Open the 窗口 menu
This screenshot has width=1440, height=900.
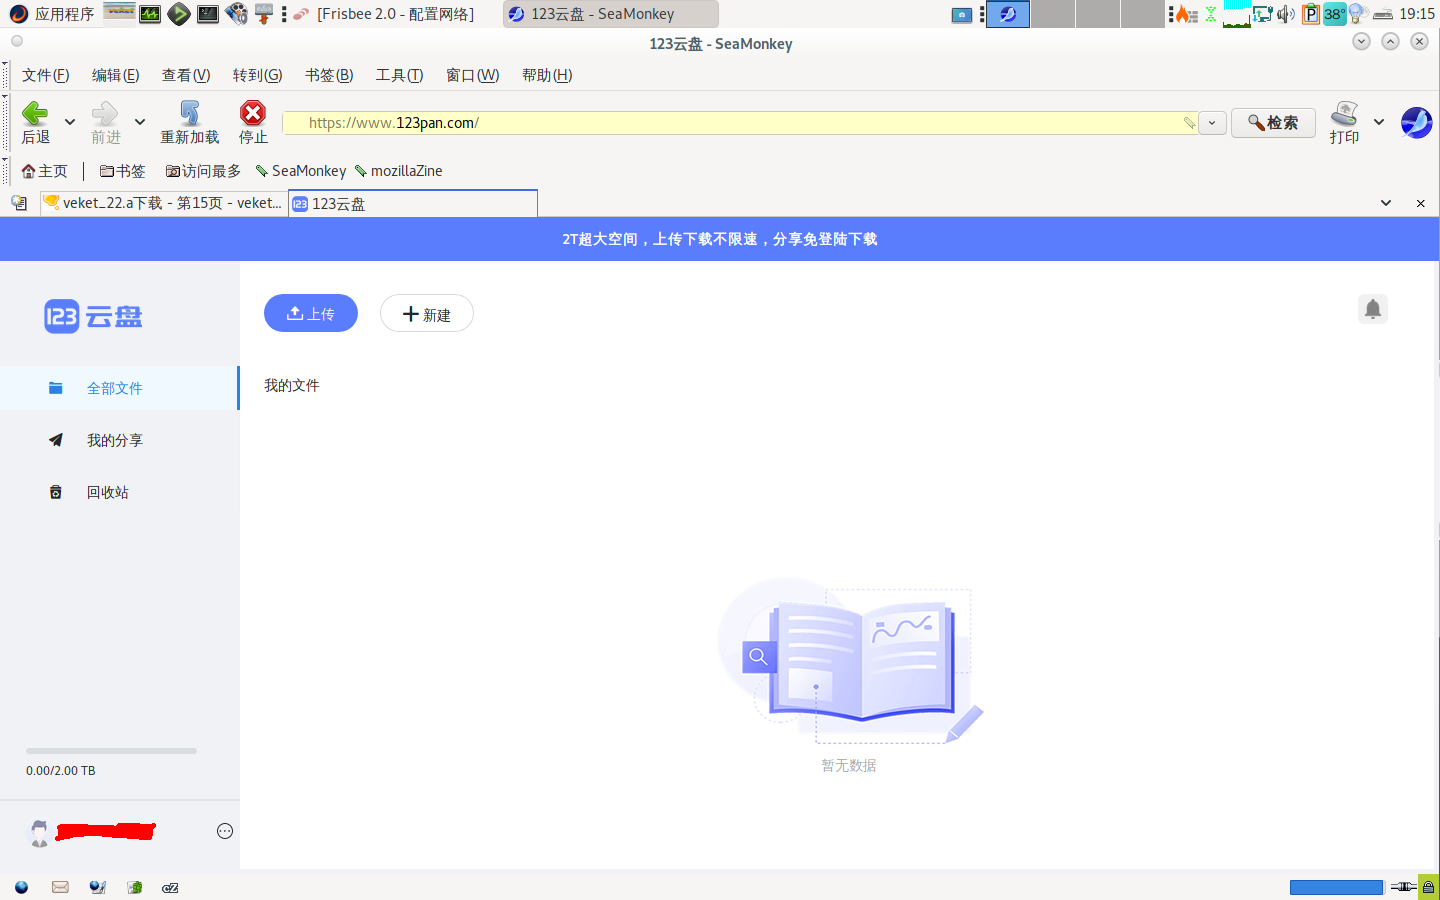pyautogui.click(x=473, y=75)
